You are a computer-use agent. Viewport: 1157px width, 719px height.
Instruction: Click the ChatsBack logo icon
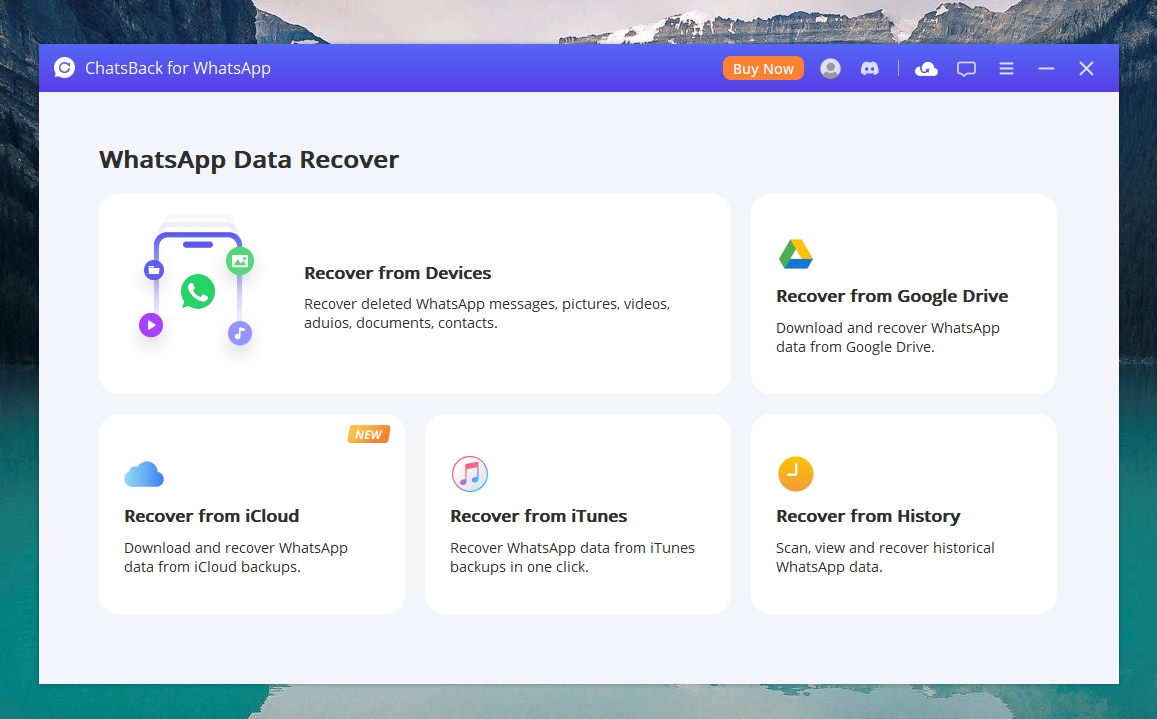tap(64, 68)
